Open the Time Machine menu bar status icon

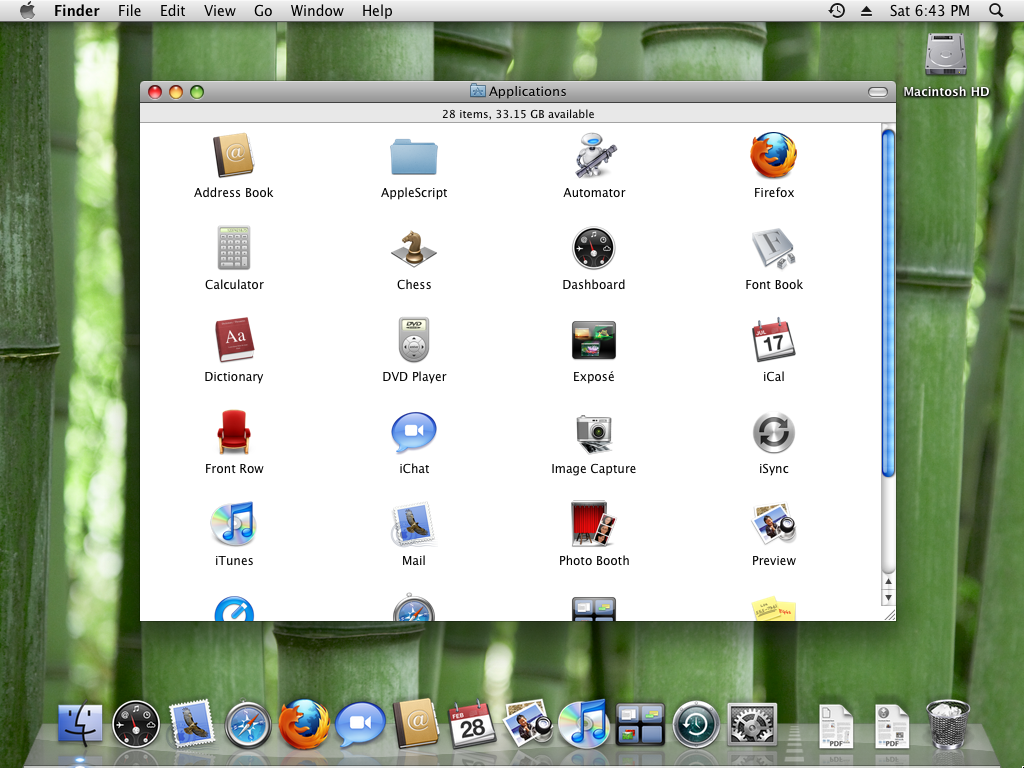[x=837, y=10]
